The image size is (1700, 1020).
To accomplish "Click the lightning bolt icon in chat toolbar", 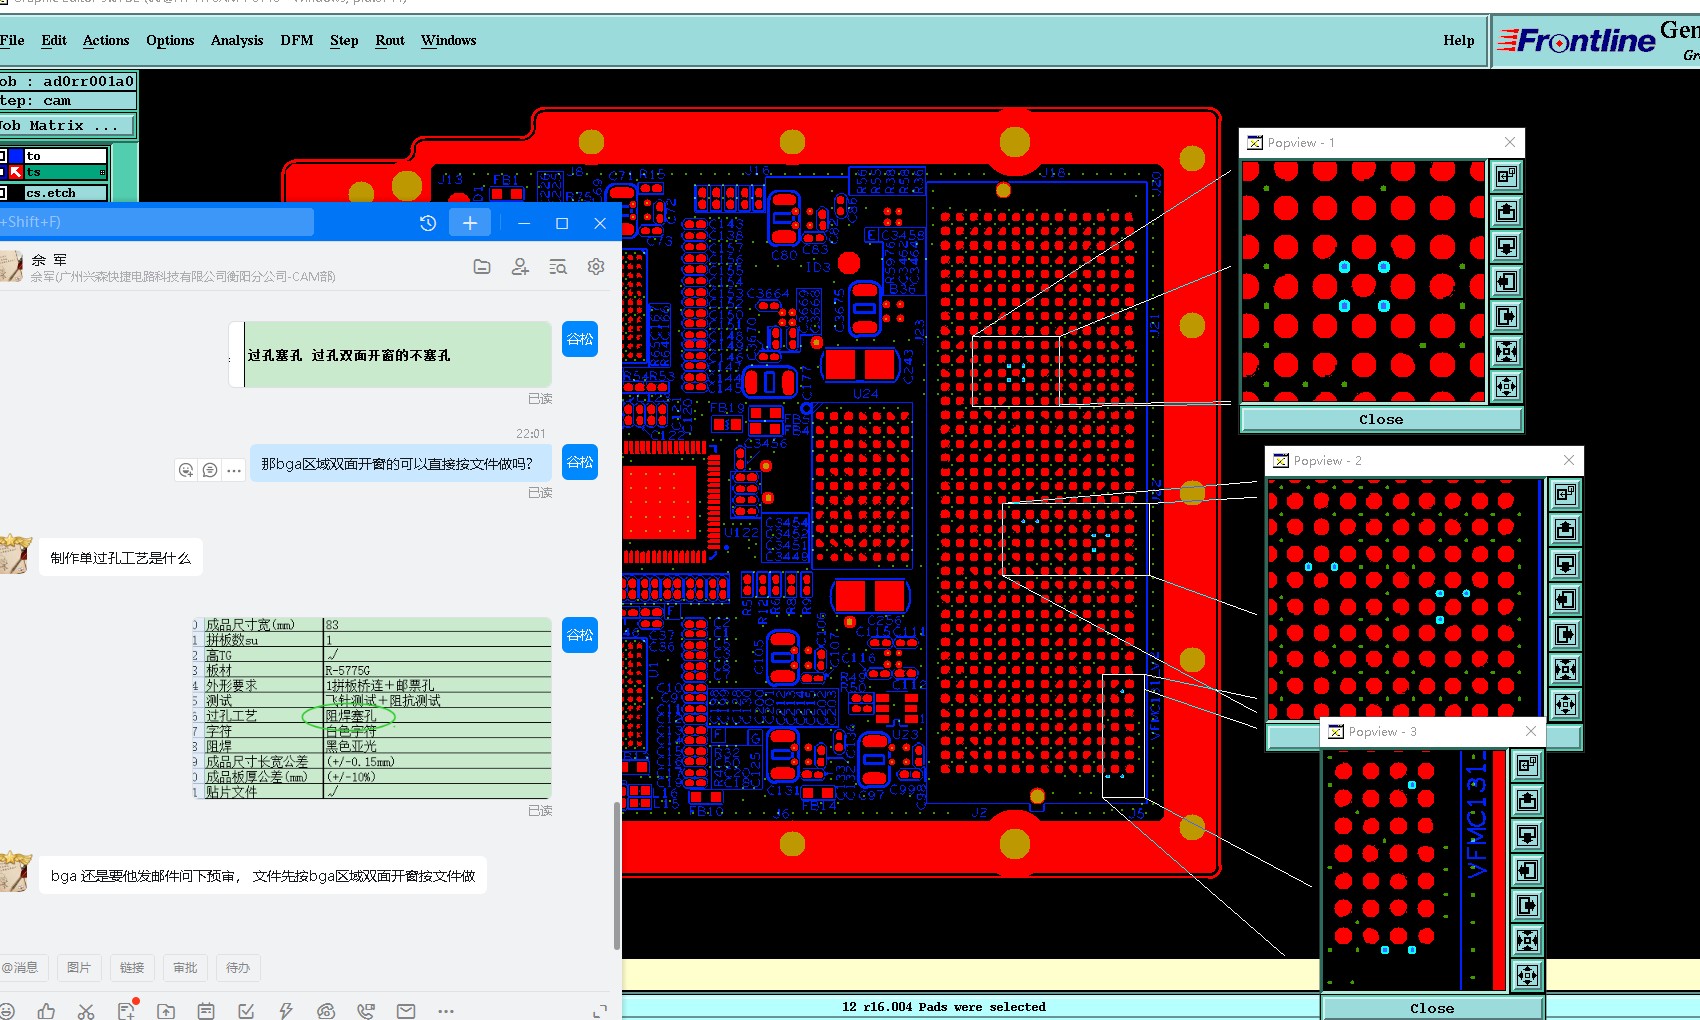I will (286, 1011).
